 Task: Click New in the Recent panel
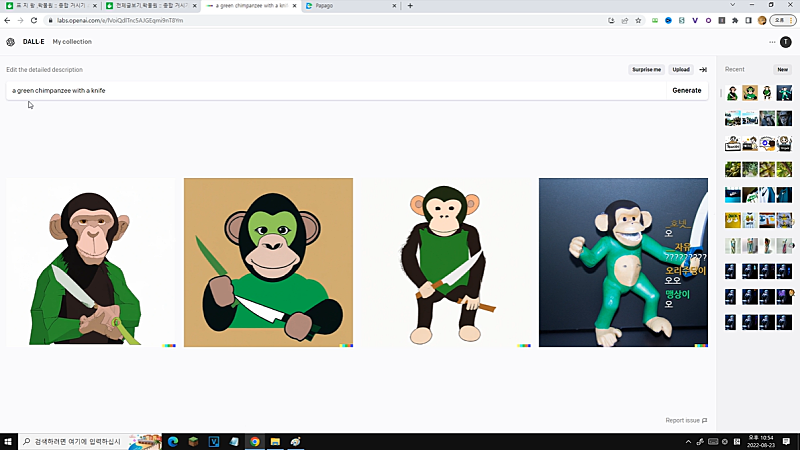(782, 70)
